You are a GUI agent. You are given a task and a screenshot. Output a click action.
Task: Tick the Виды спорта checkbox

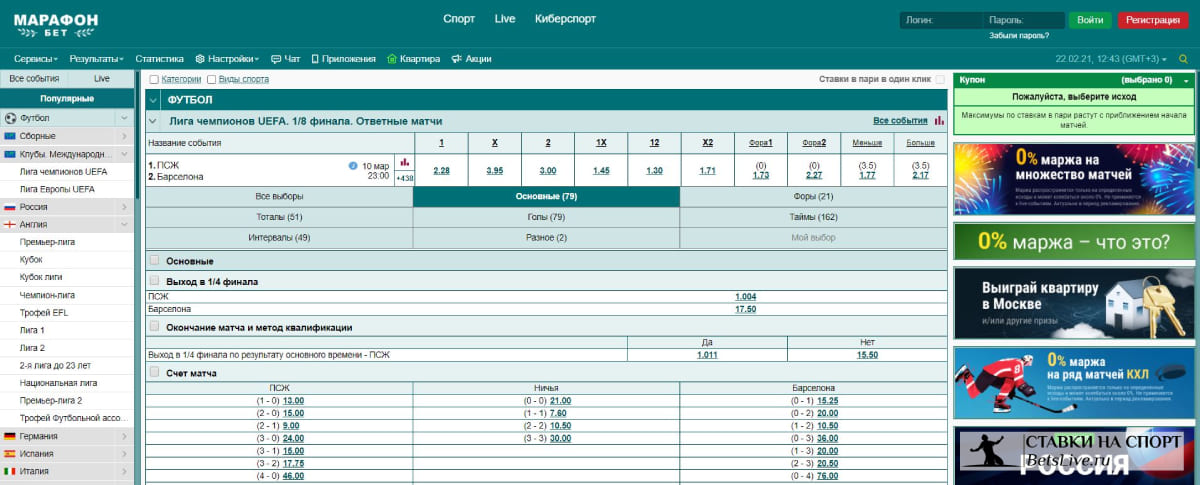tap(210, 79)
